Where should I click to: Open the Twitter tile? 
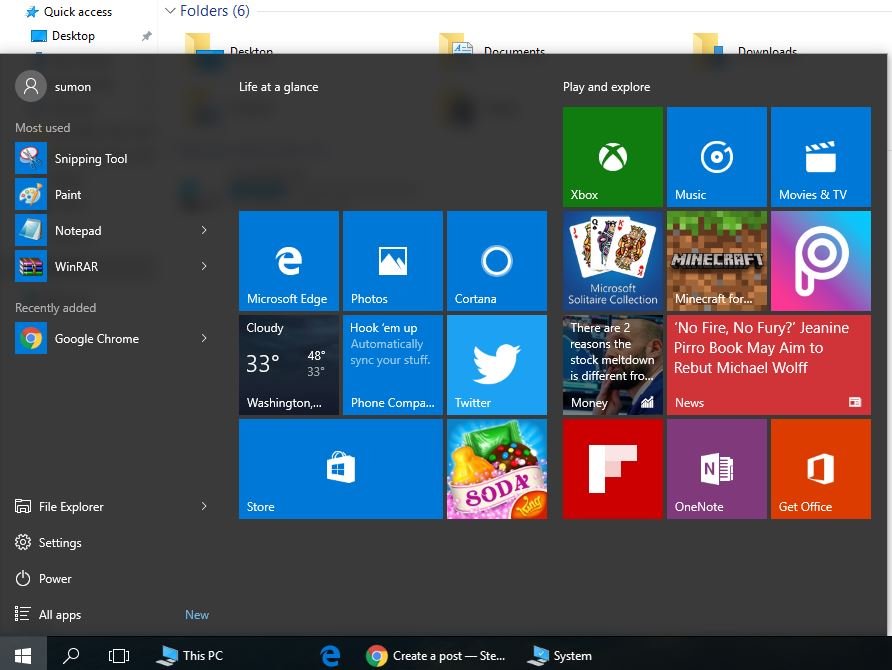coord(497,365)
